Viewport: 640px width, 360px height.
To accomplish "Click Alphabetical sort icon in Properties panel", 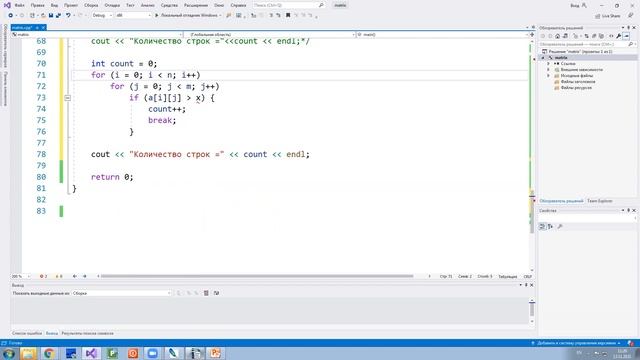I will pyautogui.click(x=550, y=227).
